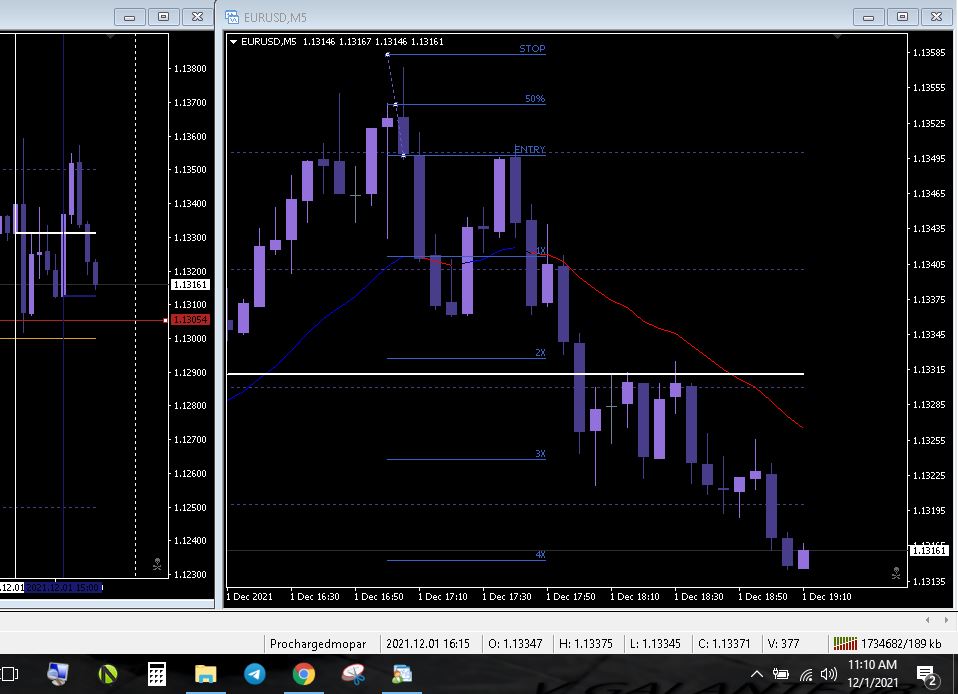Click the left scroll arrow above status bar

[927, 619]
